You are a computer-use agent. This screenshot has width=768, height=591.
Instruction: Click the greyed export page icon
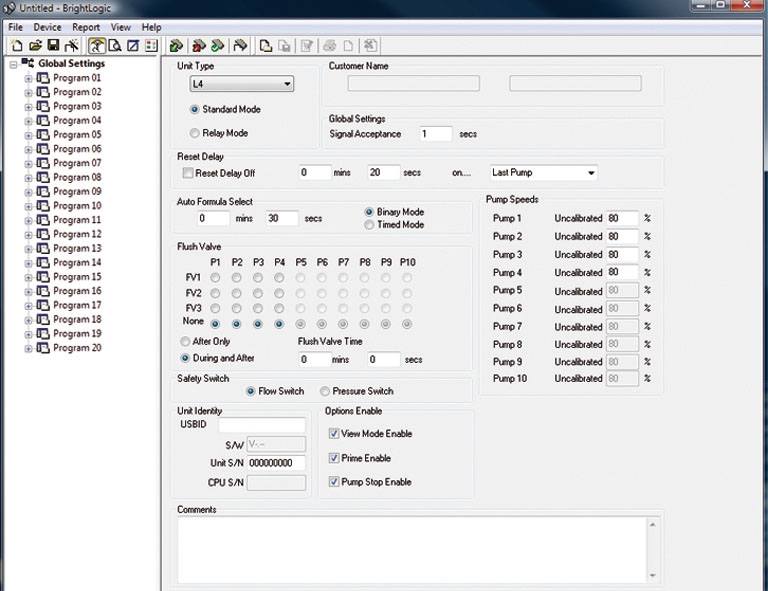pos(370,46)
